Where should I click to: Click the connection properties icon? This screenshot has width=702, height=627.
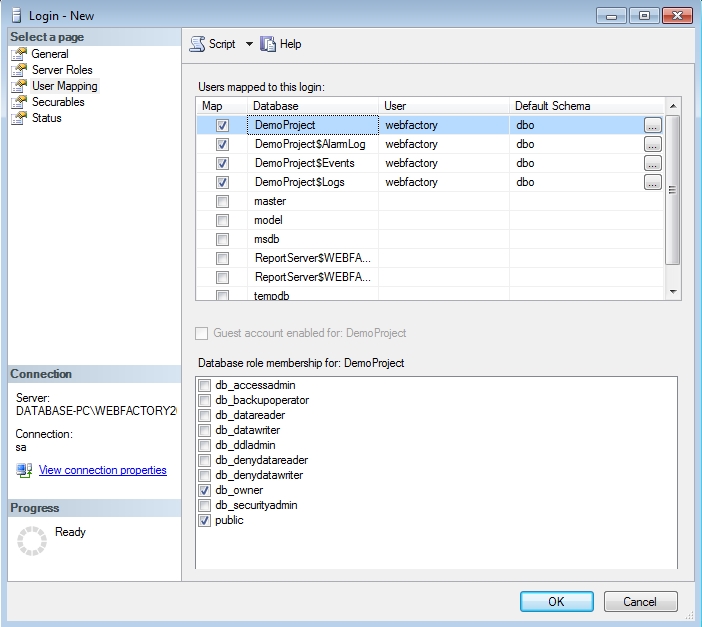coord(24,470)
